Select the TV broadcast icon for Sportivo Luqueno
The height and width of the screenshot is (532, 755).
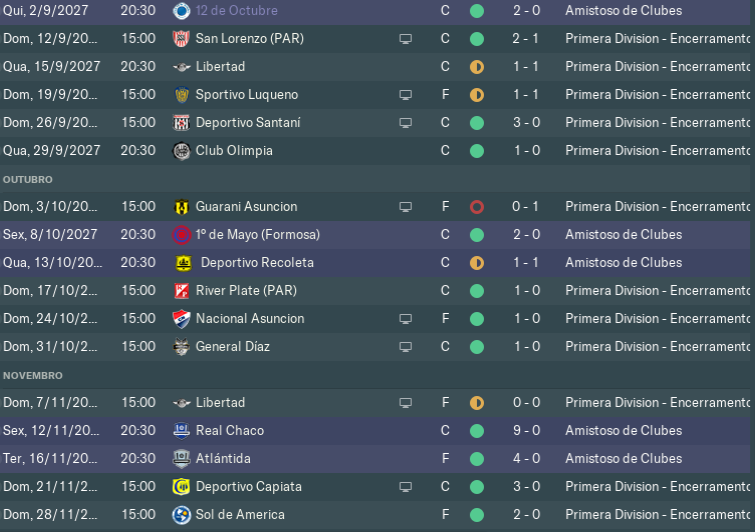pyautogui.click(x=405, y=95)
